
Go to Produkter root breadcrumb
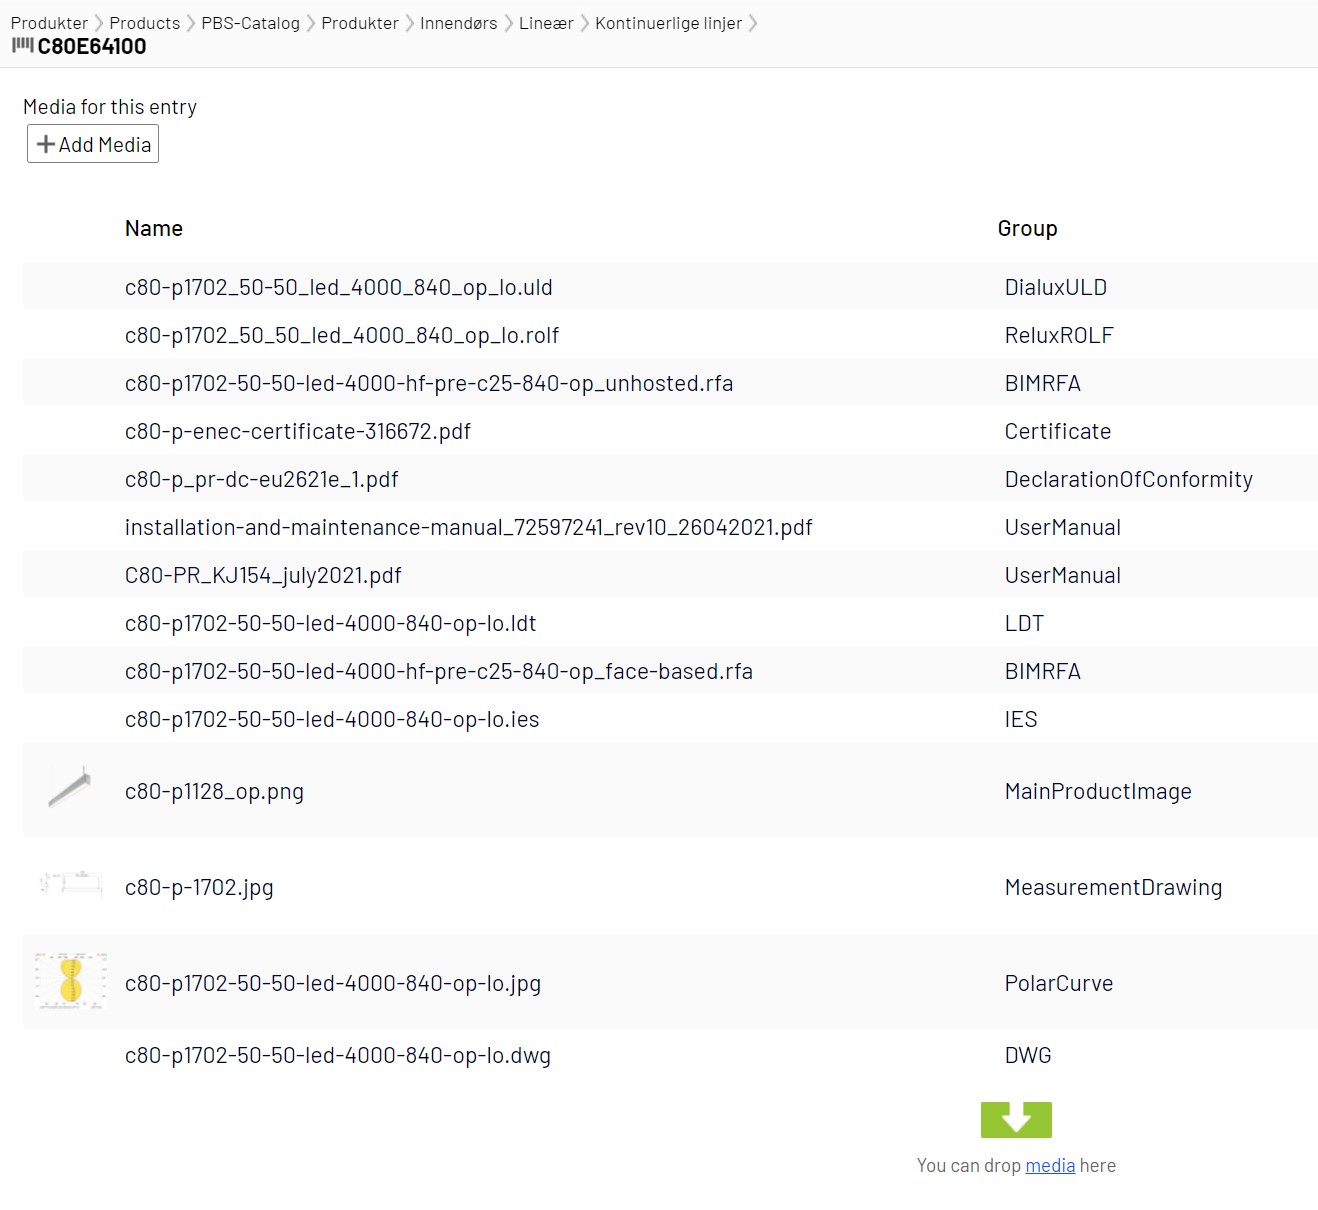49,23
